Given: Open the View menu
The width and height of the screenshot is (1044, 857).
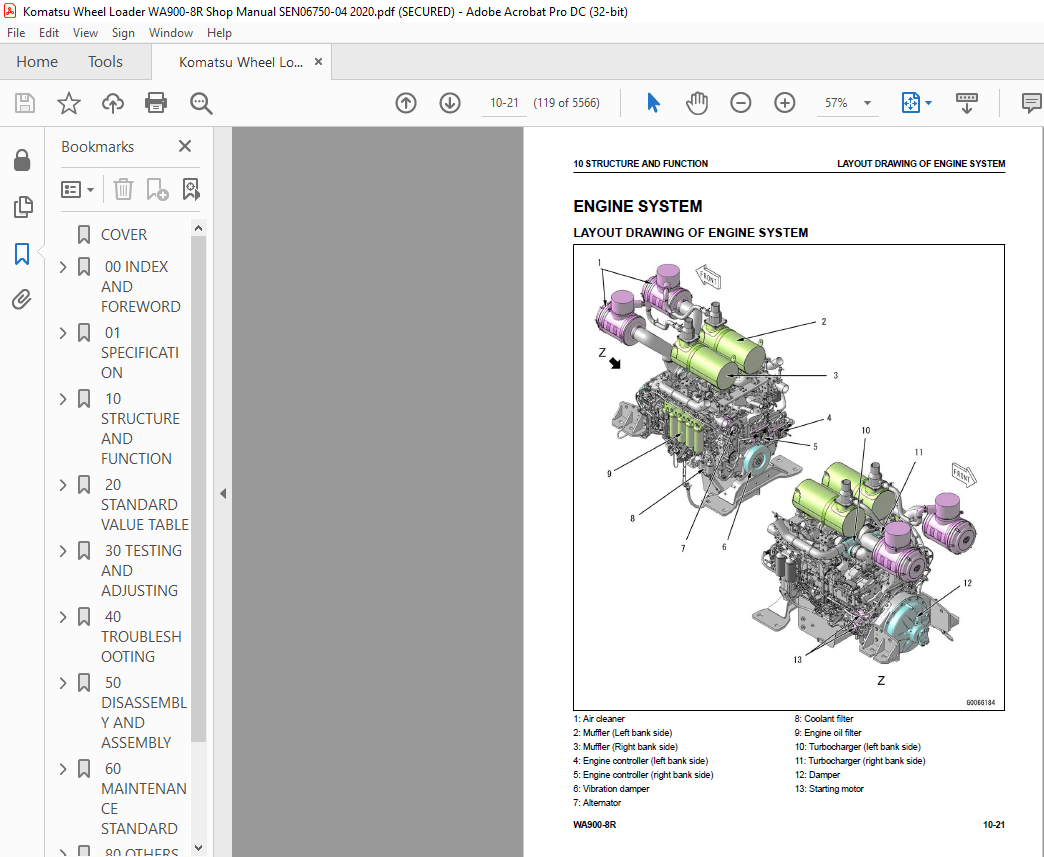Looking at the screenshot, I should (x=85, y=33).
